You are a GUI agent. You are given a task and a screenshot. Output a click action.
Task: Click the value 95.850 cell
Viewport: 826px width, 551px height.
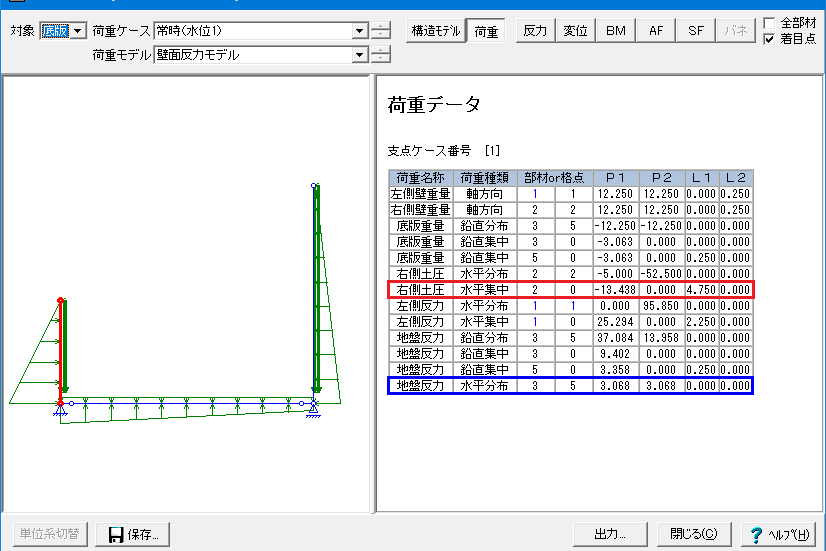click(661, 306)
